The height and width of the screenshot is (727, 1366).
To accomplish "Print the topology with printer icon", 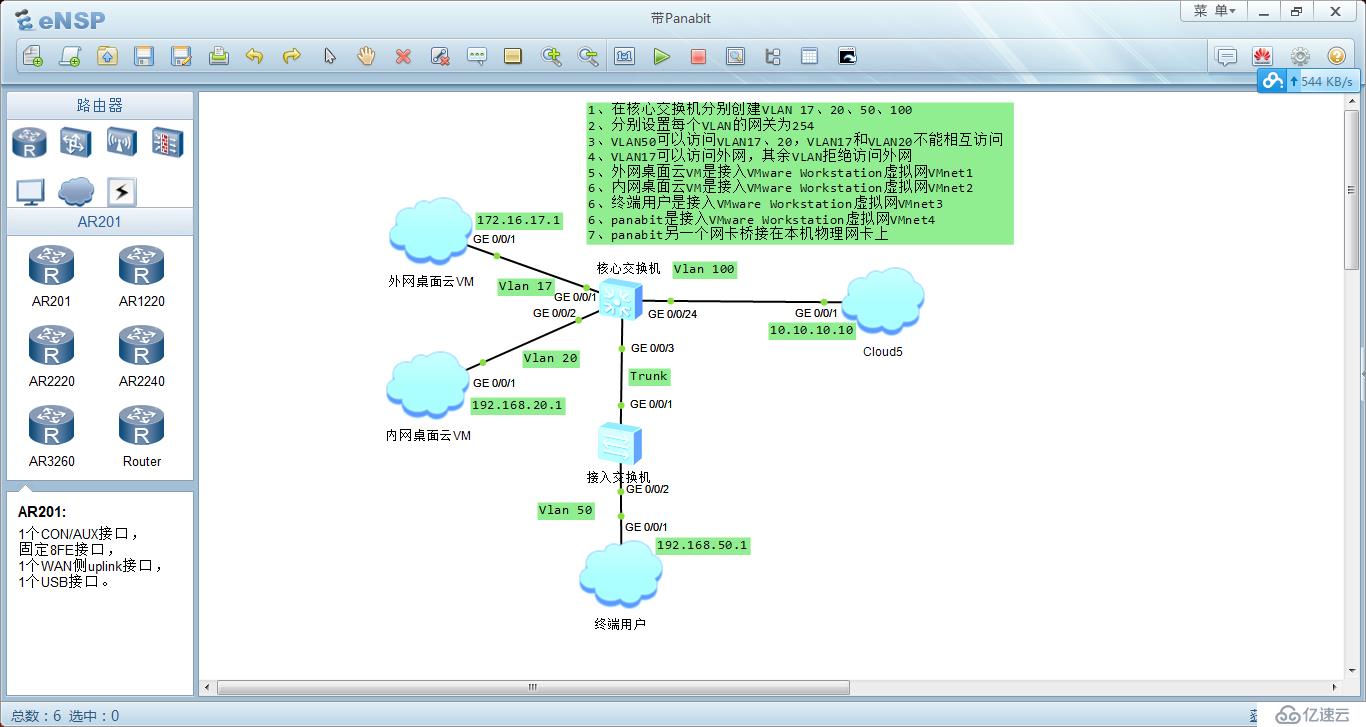I will [218, 56].
